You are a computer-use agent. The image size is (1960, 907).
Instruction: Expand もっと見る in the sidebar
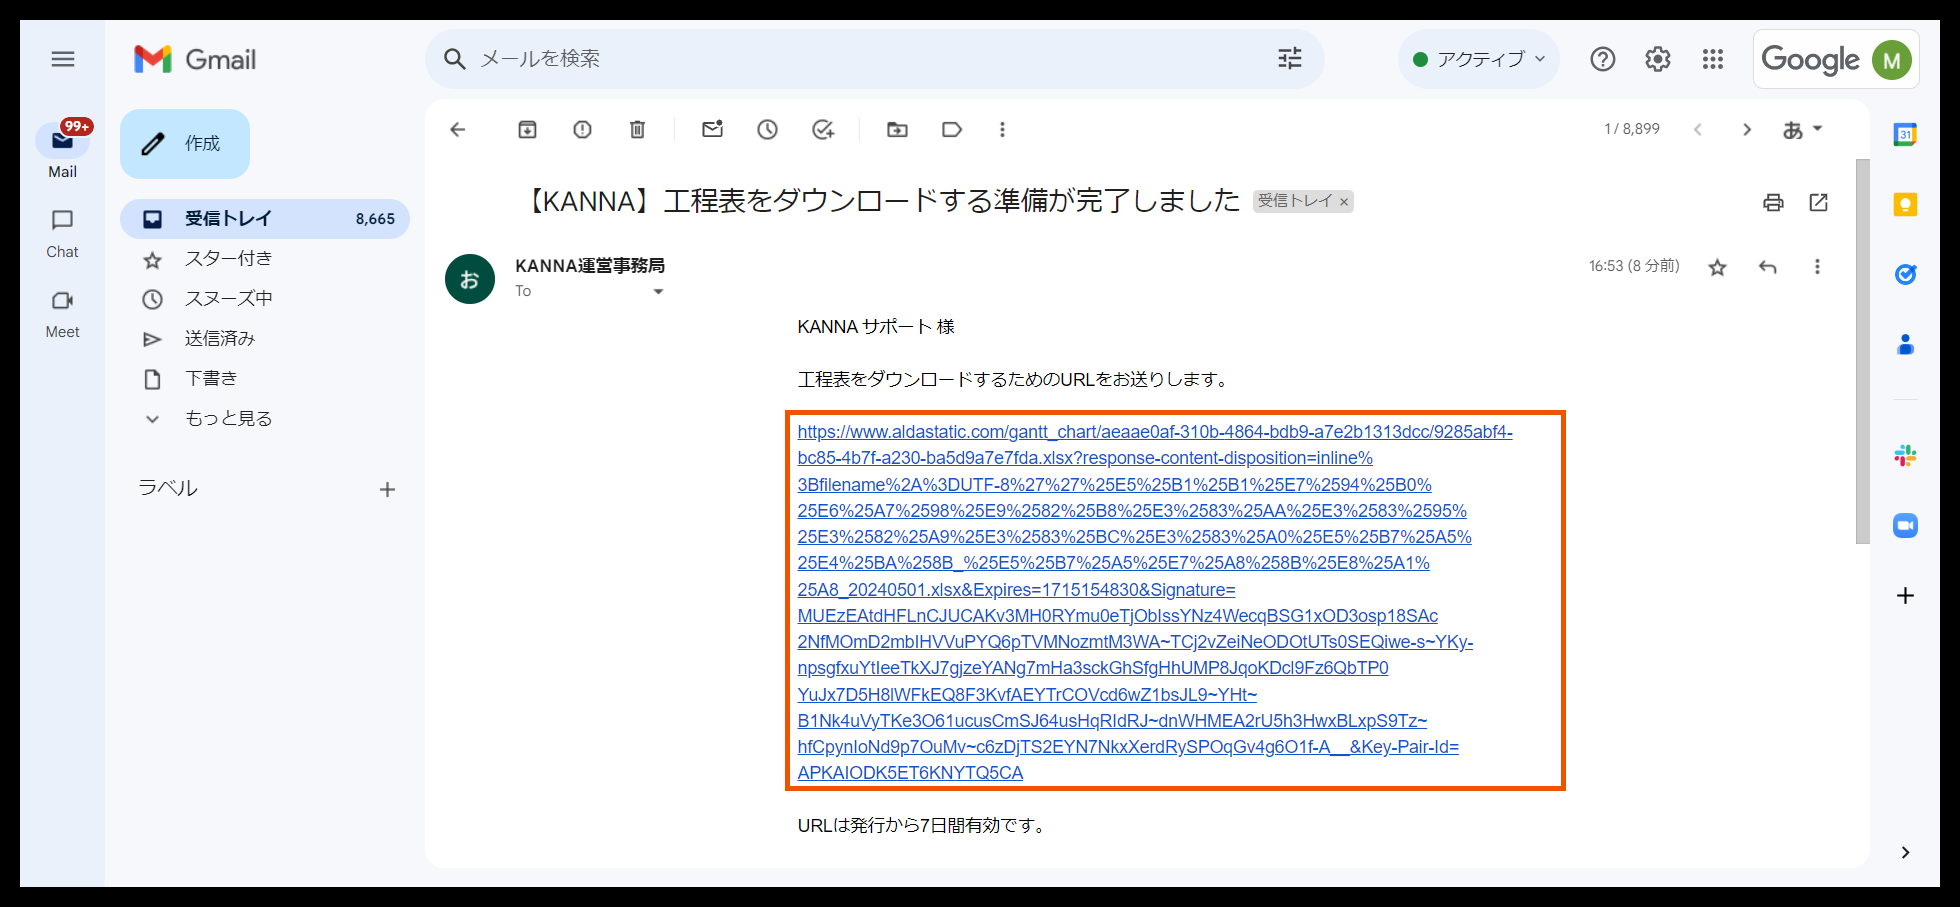[x=228, y=418]
